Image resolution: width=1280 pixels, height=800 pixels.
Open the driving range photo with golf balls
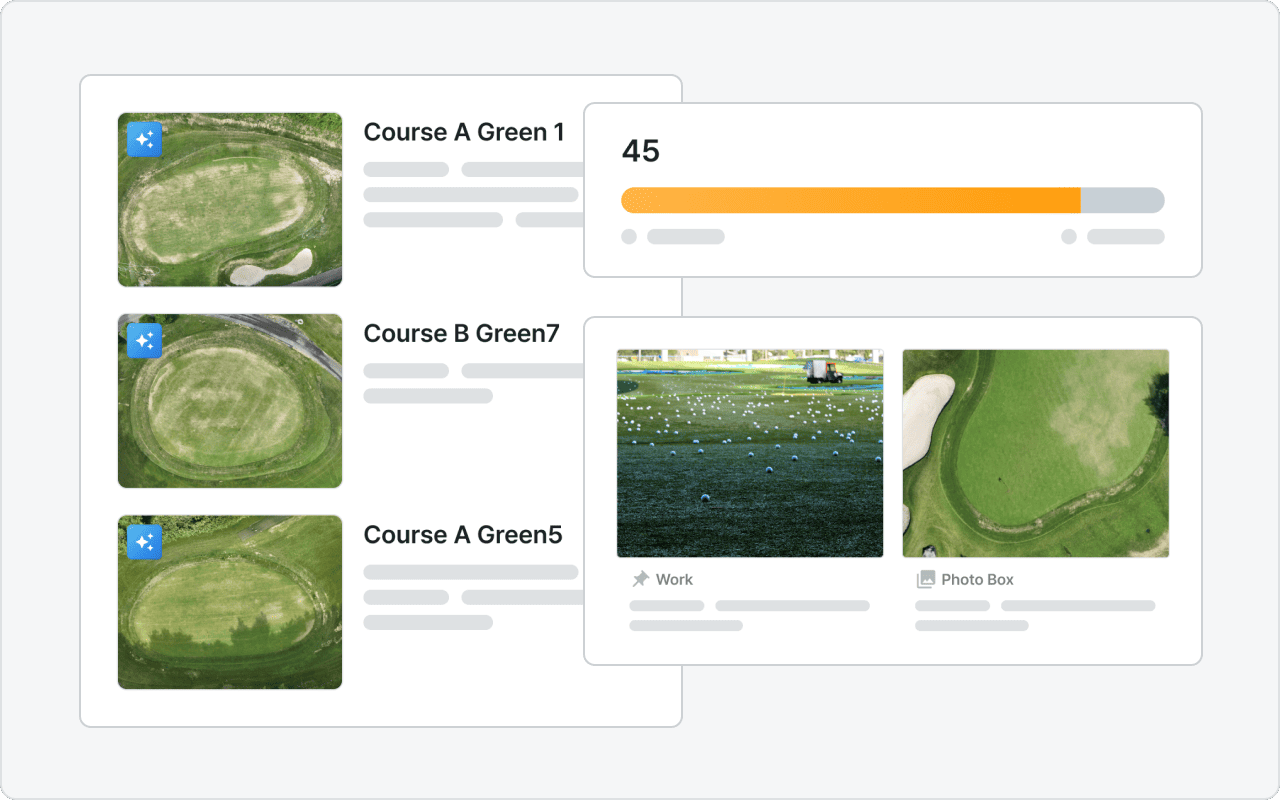pos(750,453)
